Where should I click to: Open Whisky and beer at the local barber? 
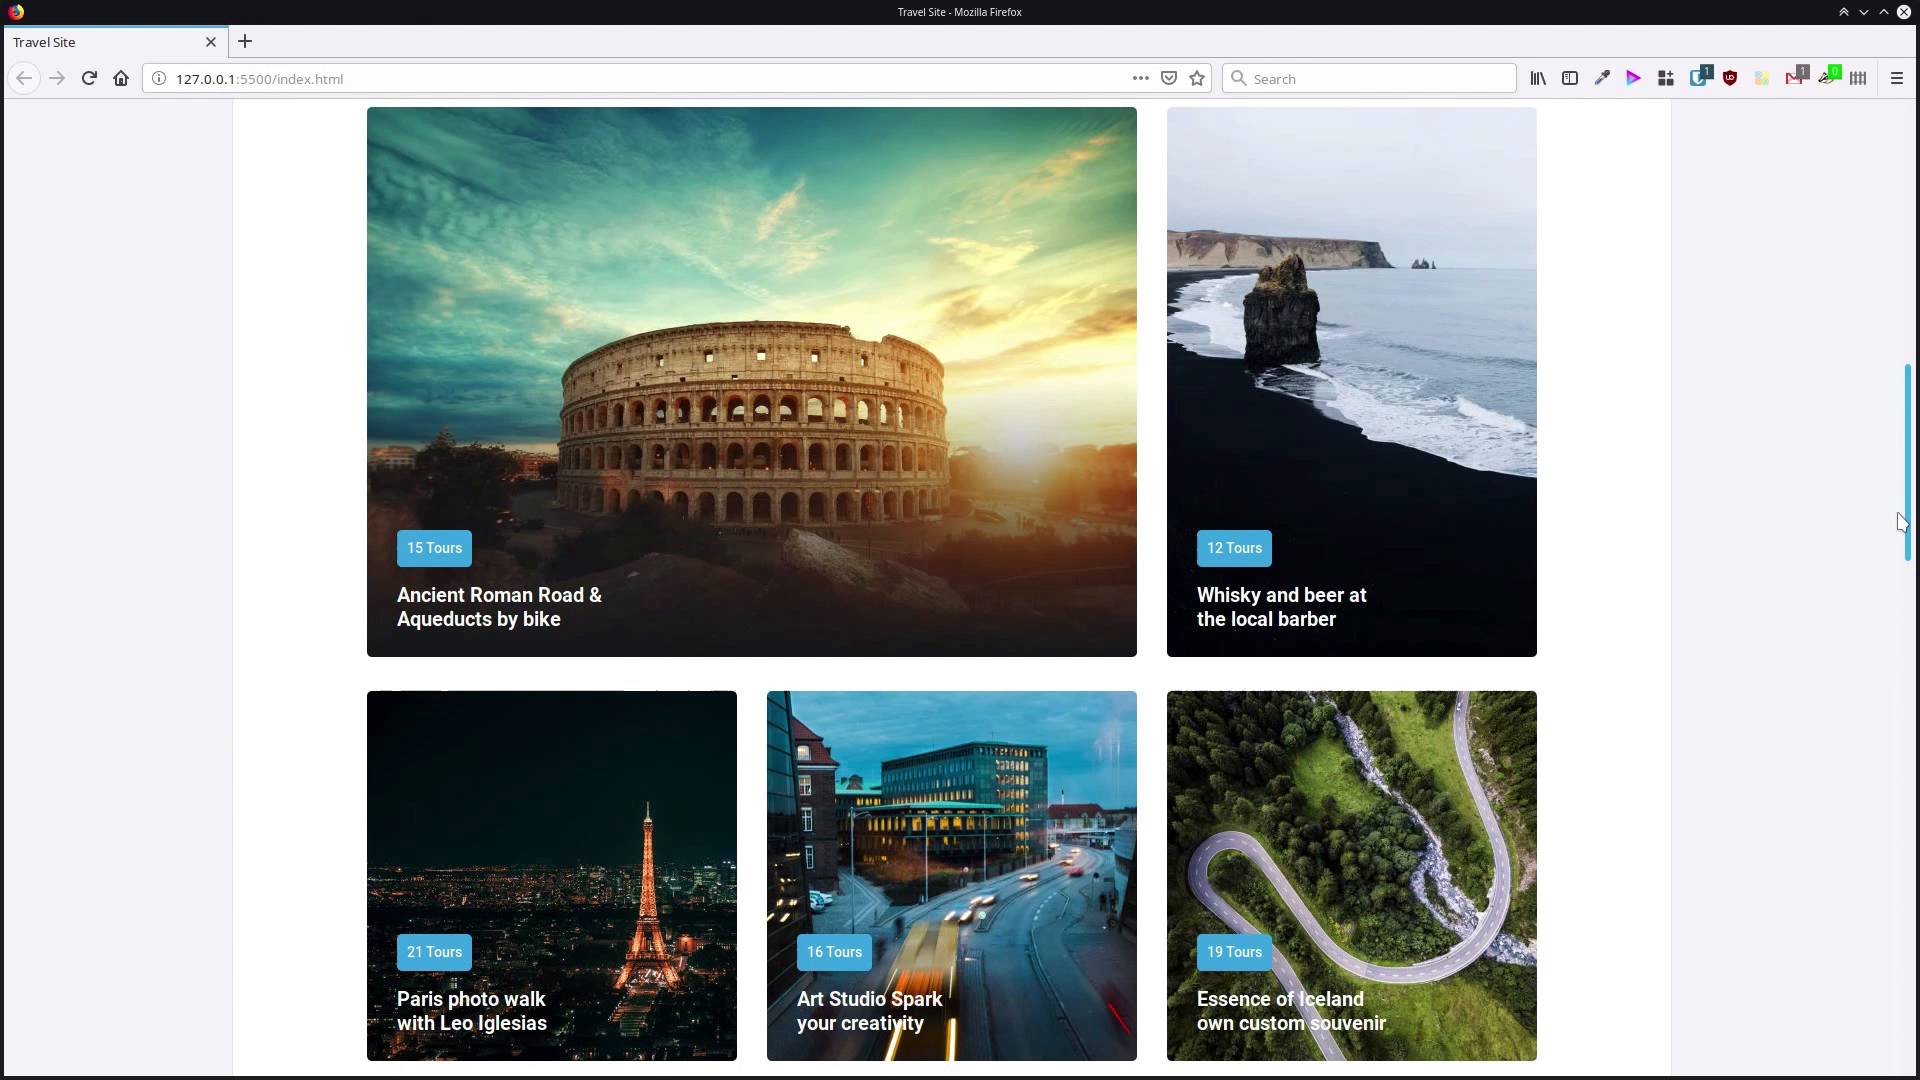pyautogui.click(x=1281, y=607)
